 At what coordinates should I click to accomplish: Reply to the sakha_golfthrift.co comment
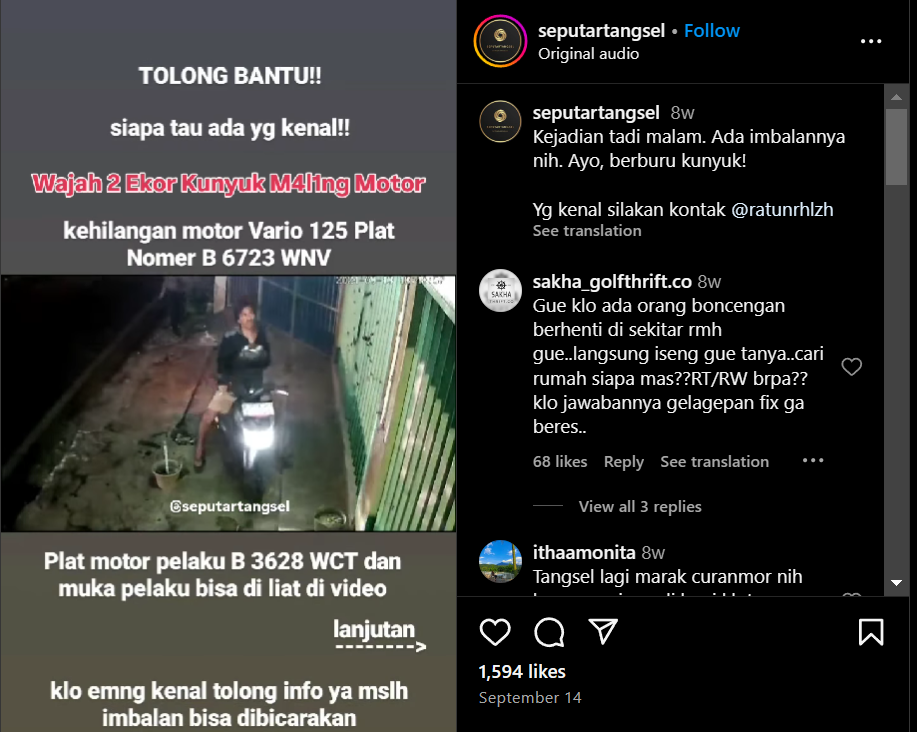pyautogui.click(x=623, y=462)
